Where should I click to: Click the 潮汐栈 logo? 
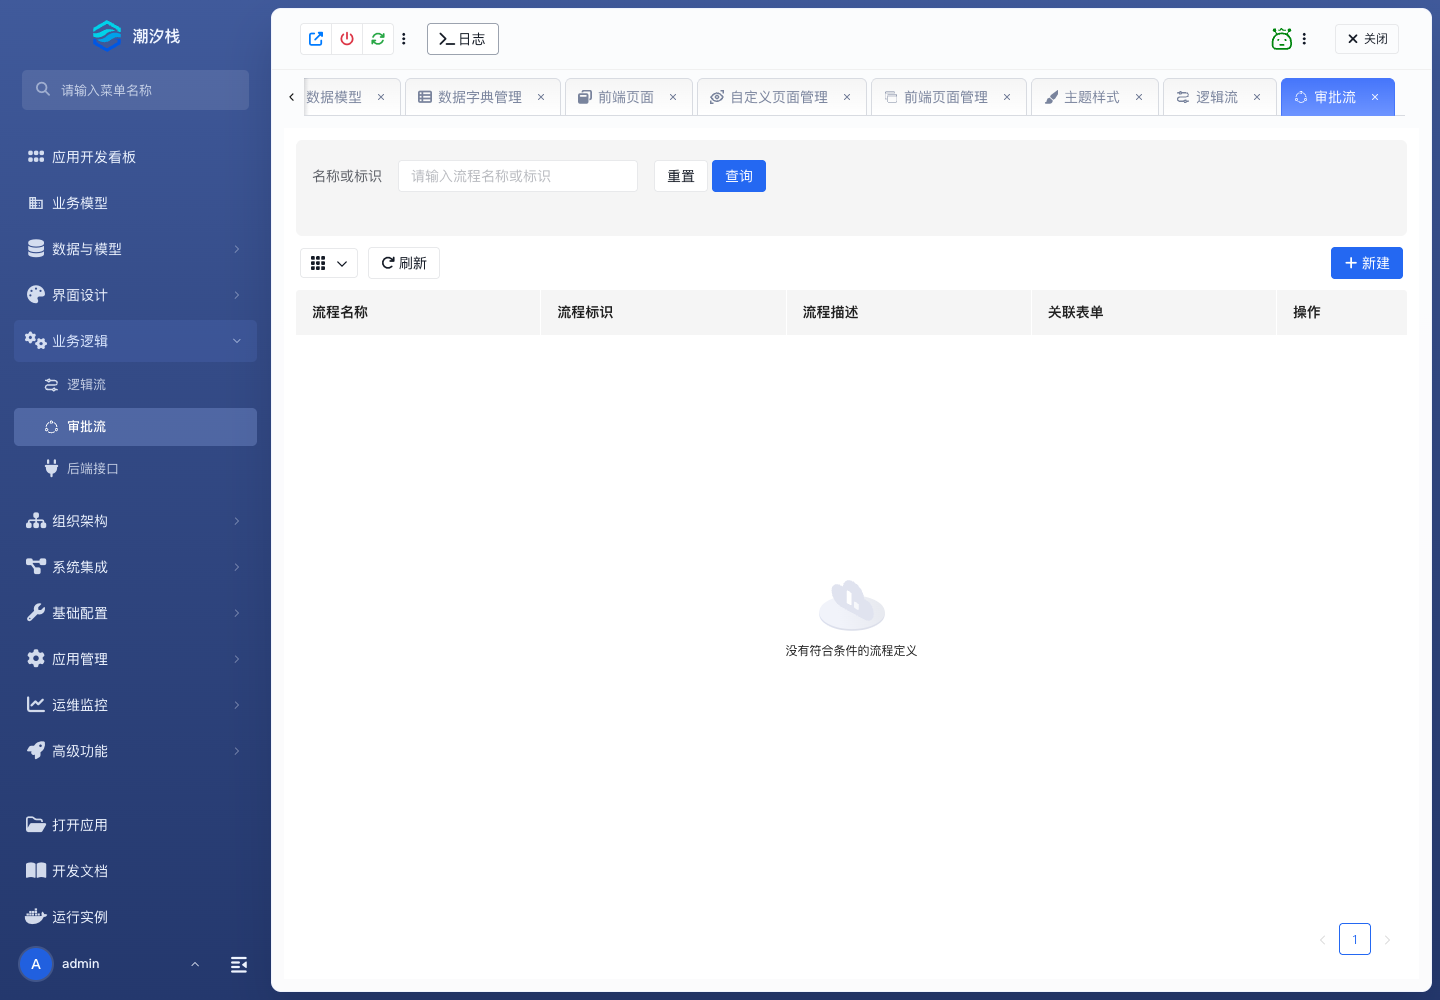[x=135, y=36]
